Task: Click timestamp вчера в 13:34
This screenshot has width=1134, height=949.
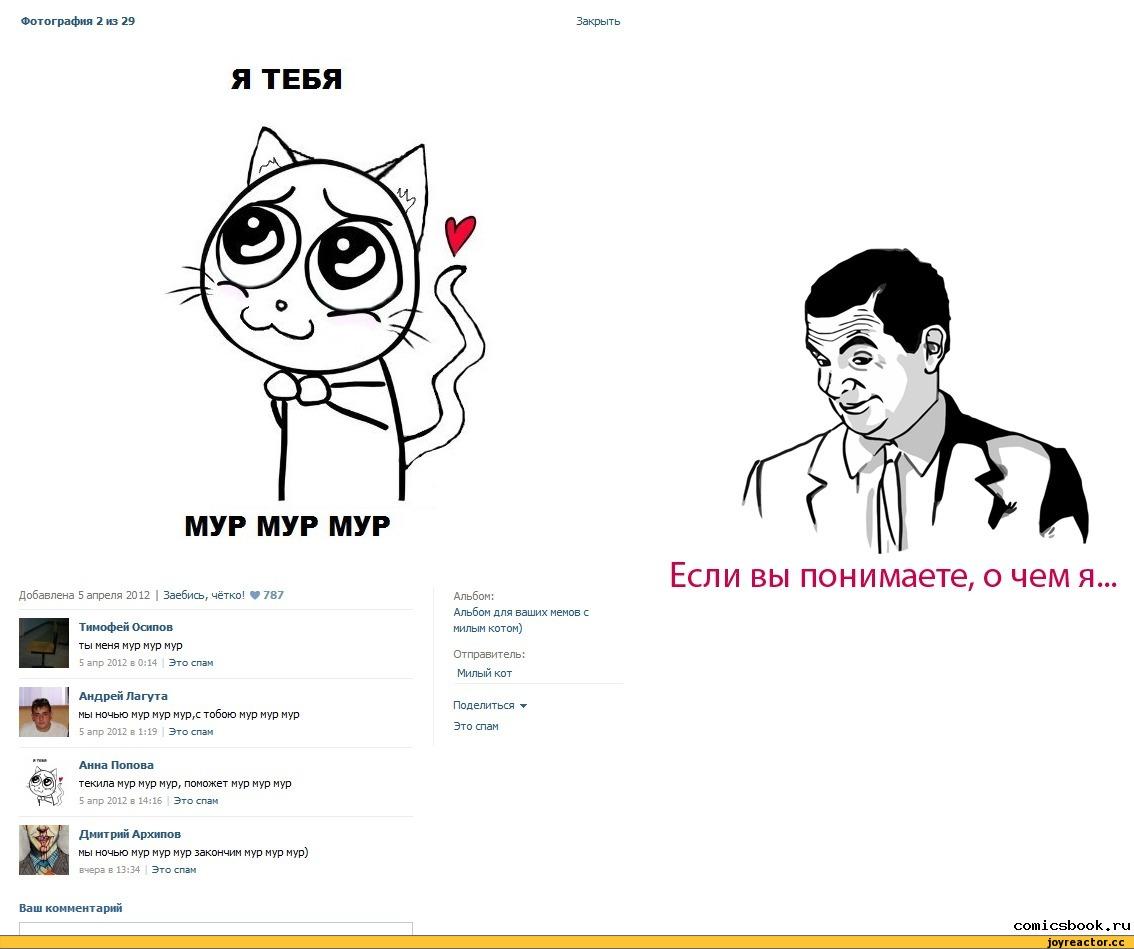Action: click(x=109, y=870)
